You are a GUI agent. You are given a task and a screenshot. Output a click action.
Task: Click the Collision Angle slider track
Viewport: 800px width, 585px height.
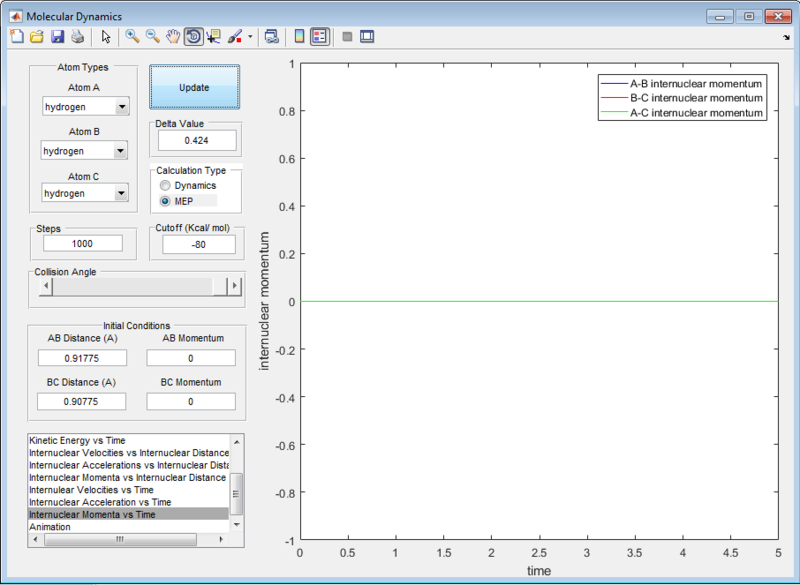click(132, 286)
